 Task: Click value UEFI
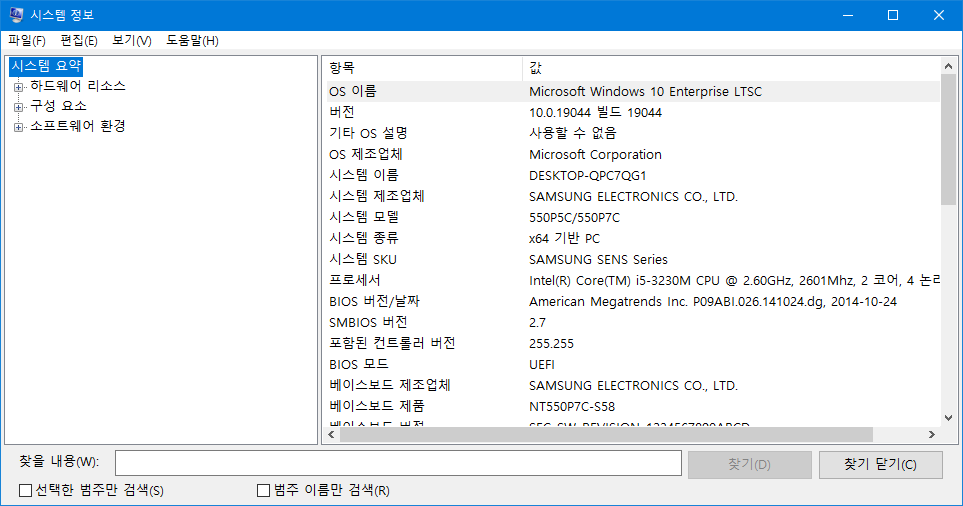(542, 364)
